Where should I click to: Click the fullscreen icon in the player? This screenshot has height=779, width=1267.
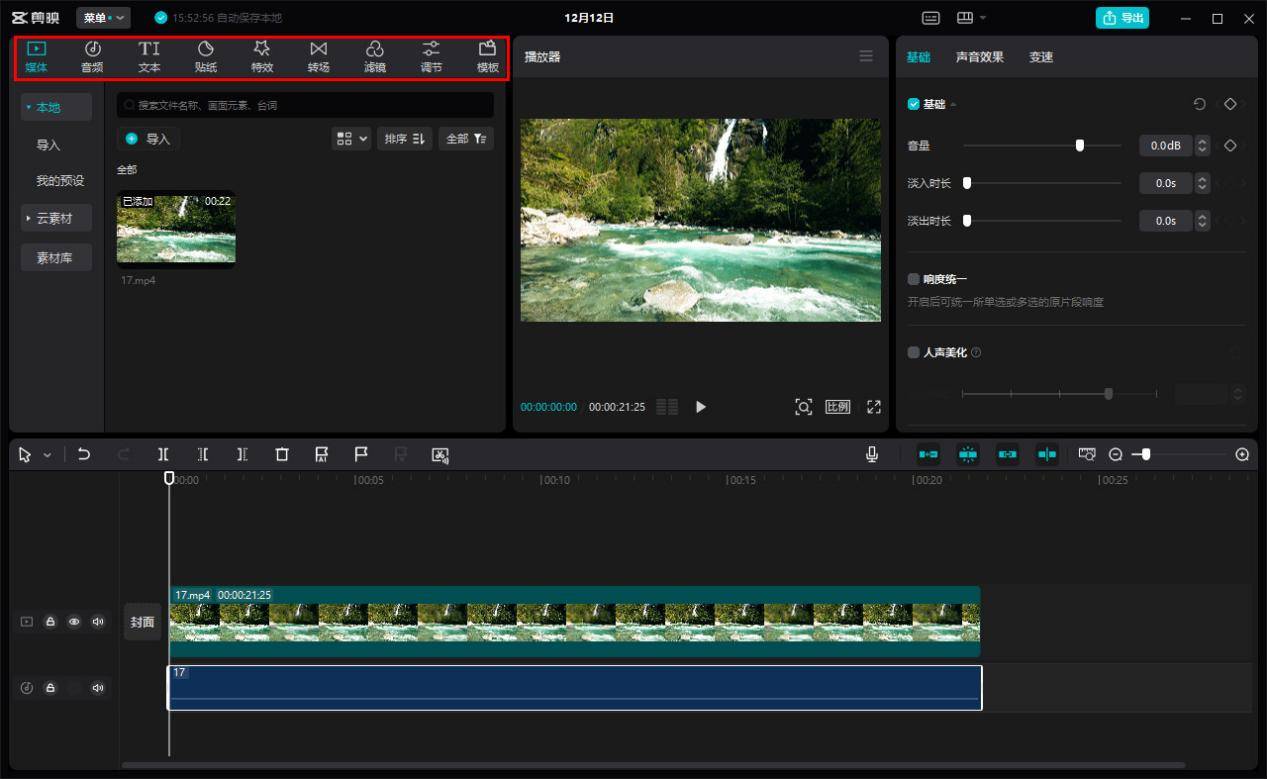click(x=874, y=407)
